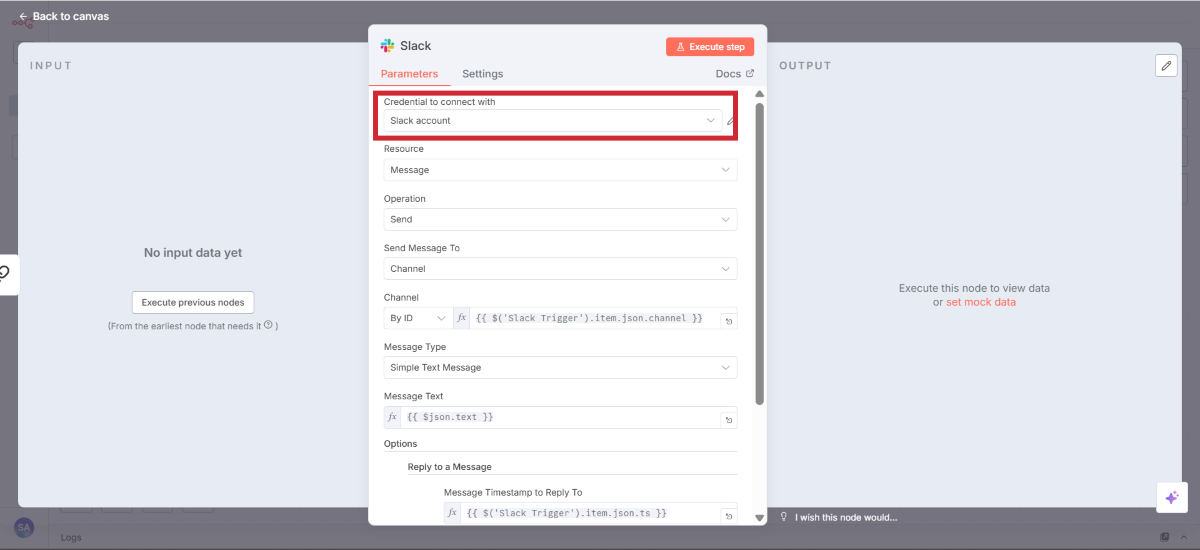Click the edit pencil icon in Output panel
Viewport: 1200px width, 550px height.
pos(1166,65)
